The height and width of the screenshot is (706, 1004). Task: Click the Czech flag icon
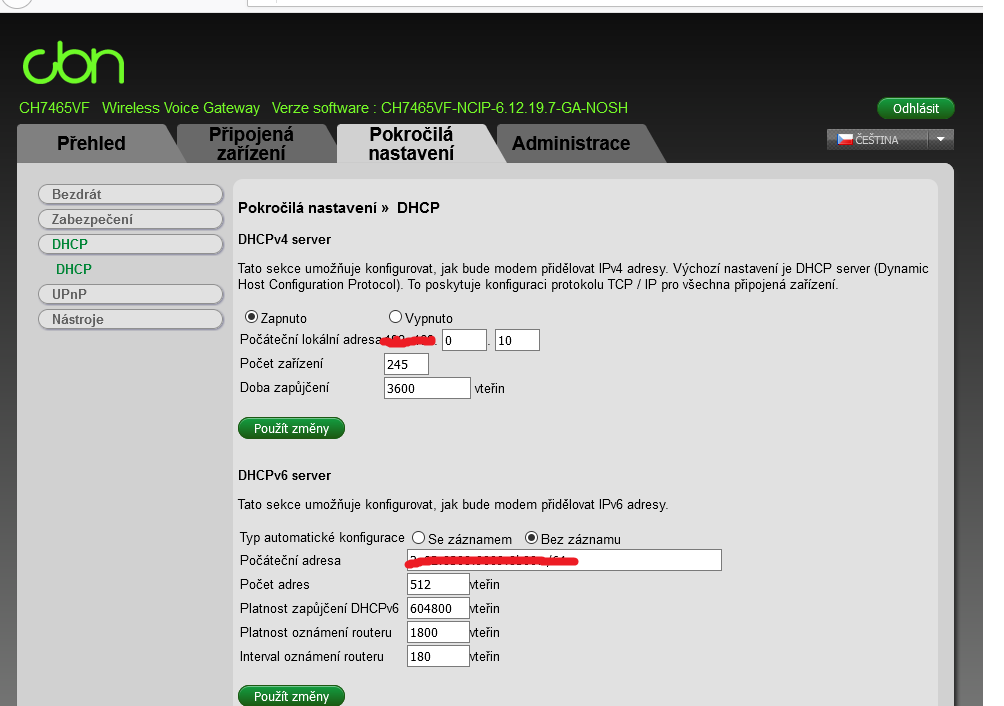tap(845, 140)
